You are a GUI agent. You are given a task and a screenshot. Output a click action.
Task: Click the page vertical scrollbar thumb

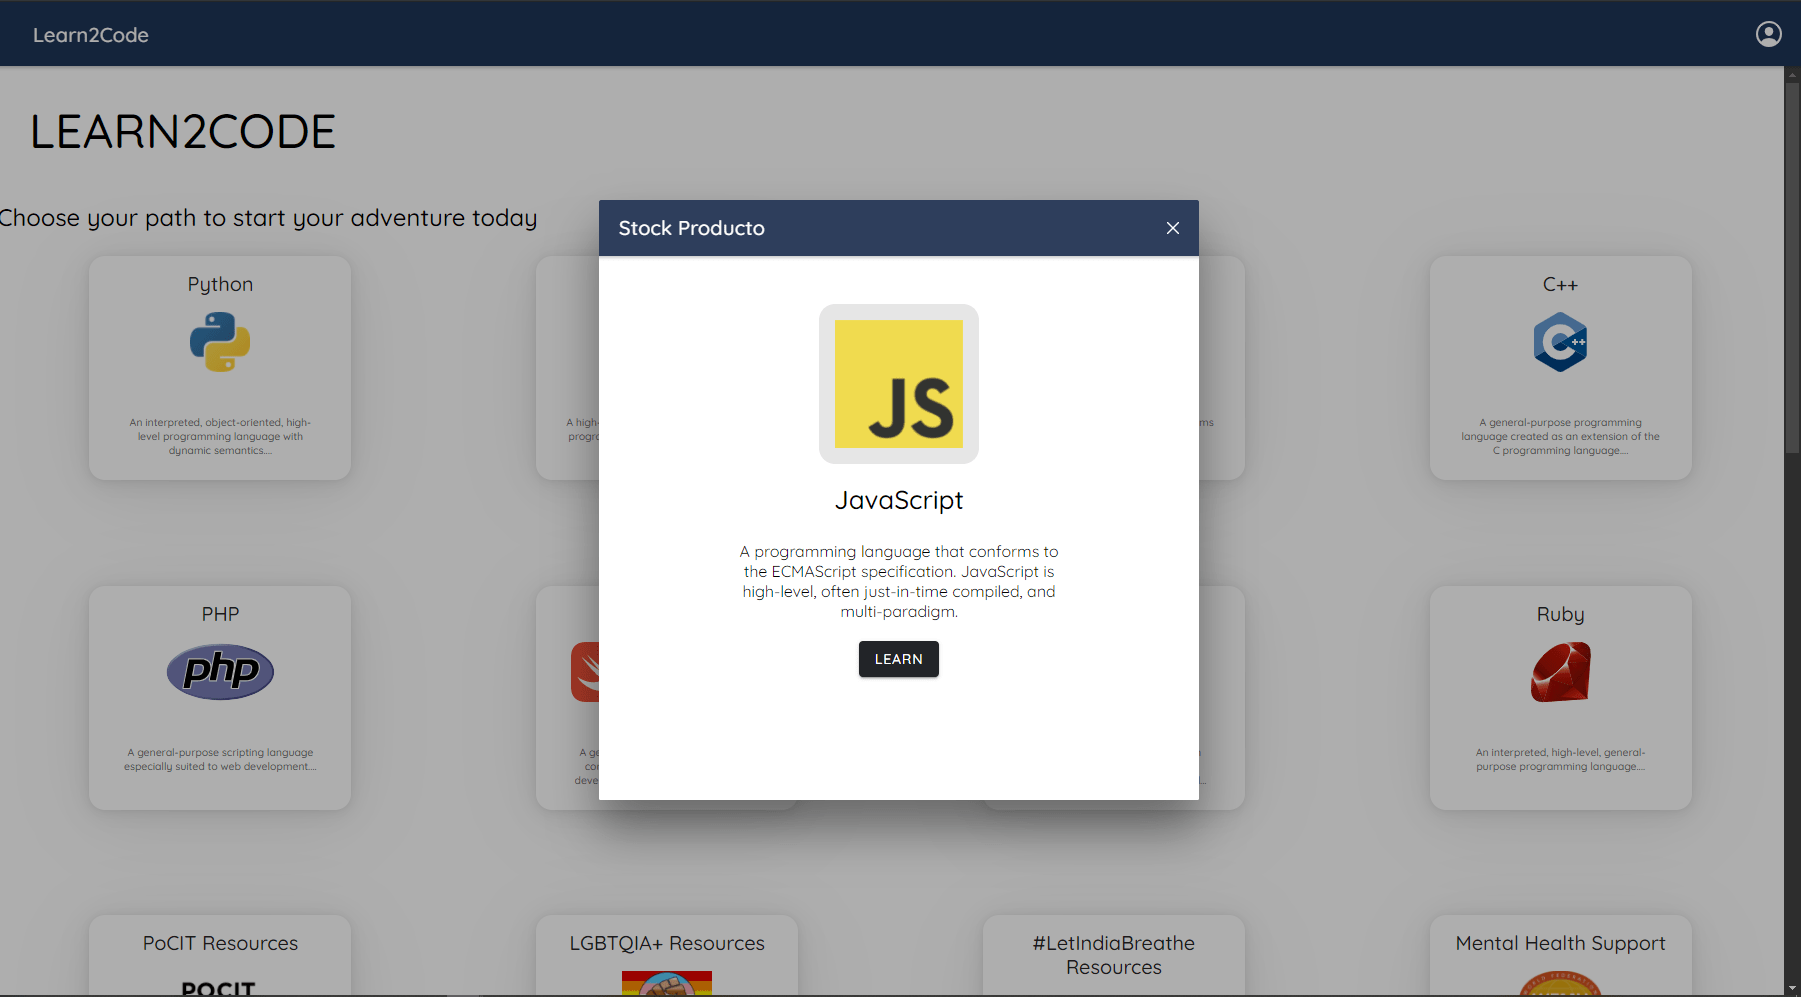click(x=1792, y=267)
